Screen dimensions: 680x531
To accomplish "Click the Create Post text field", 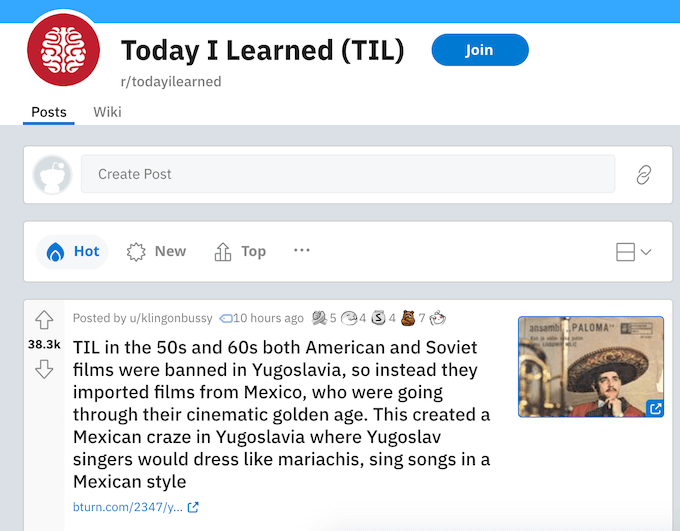I will pos(347,174).
